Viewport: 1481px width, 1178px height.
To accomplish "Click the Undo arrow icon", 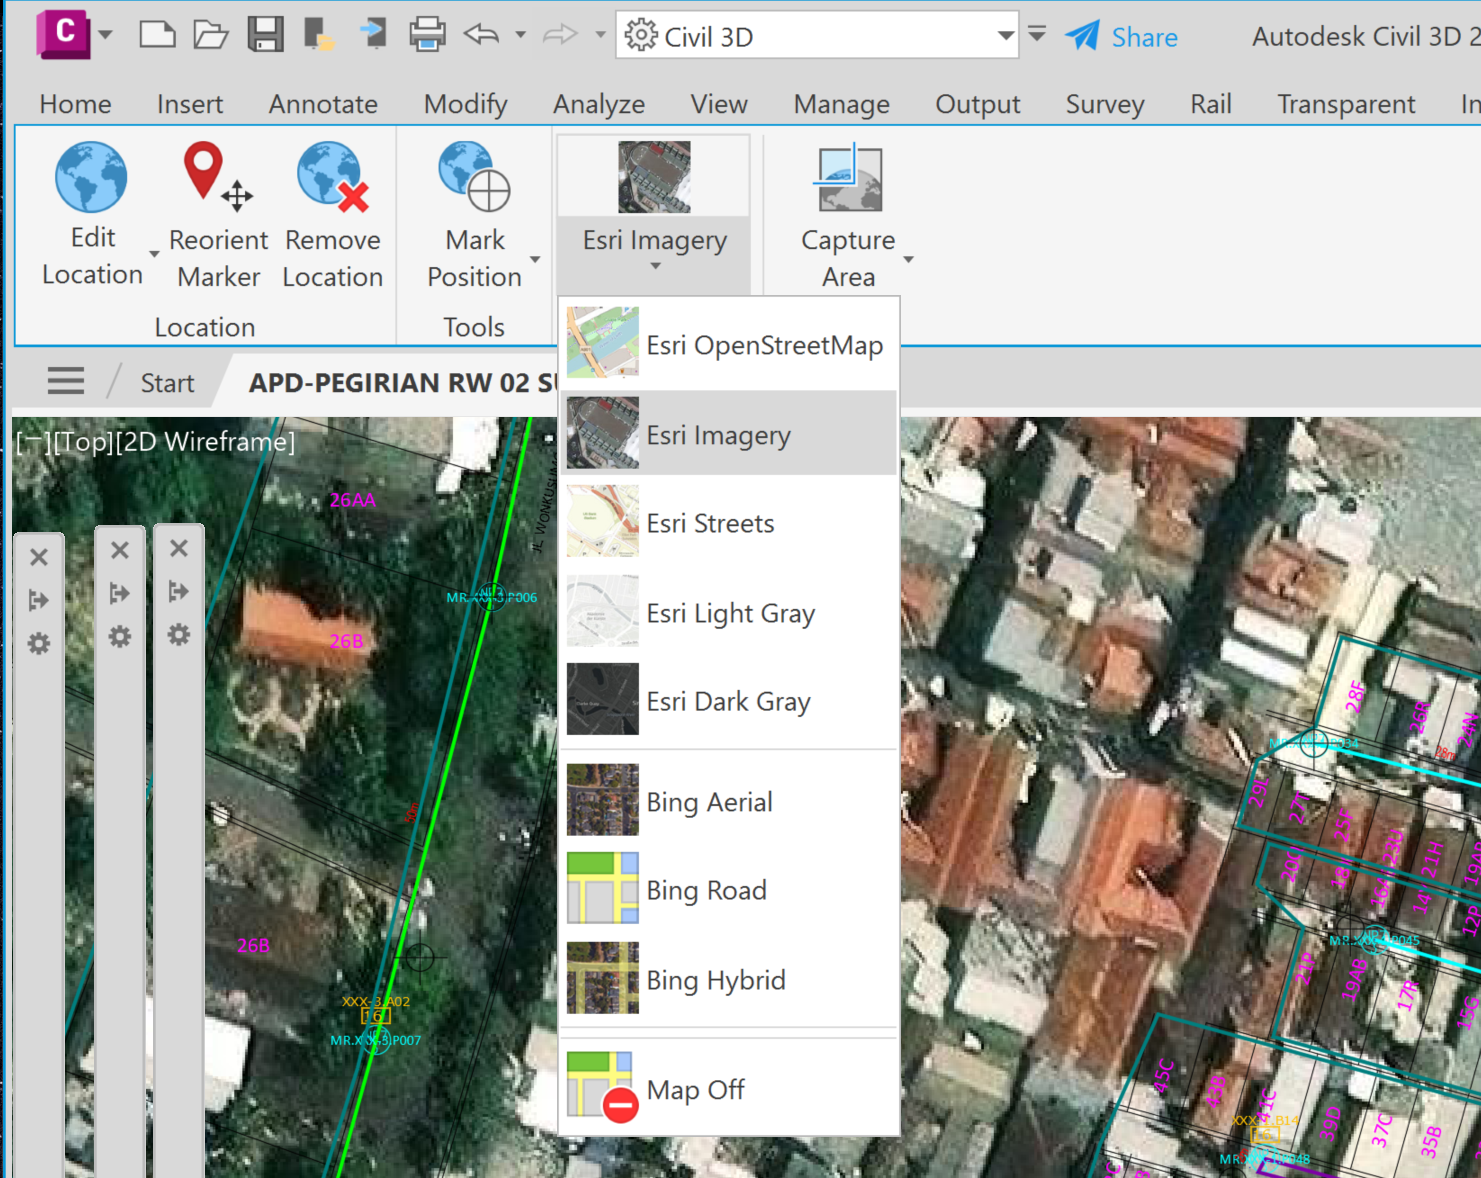I will 482,35.
